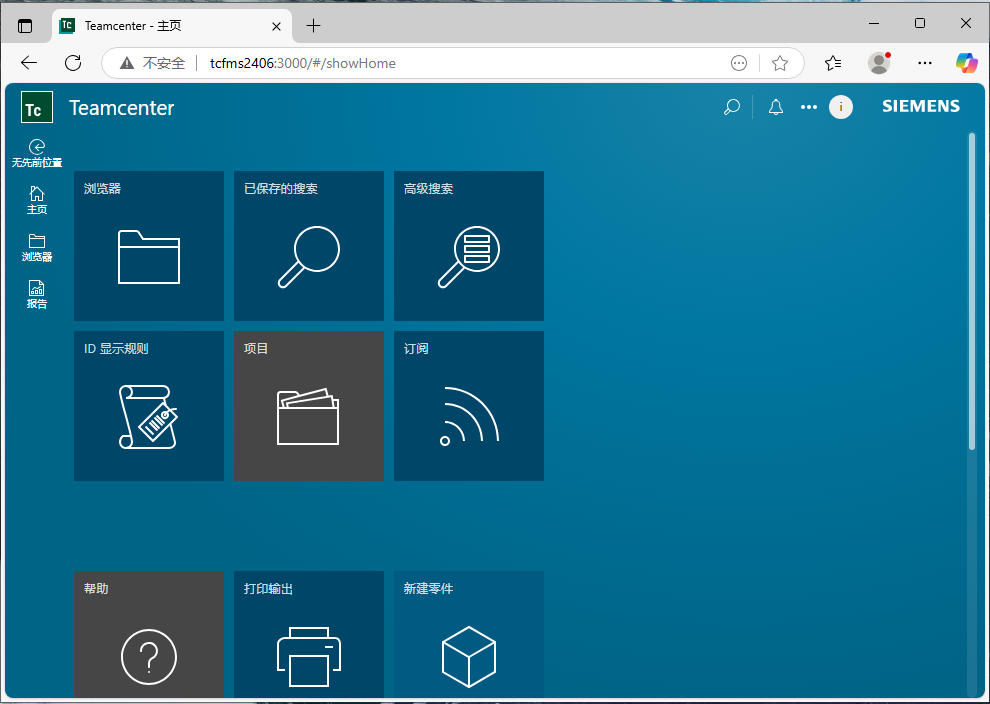Select the Teamcenter - 主页 tab

(x=172, y=26)
